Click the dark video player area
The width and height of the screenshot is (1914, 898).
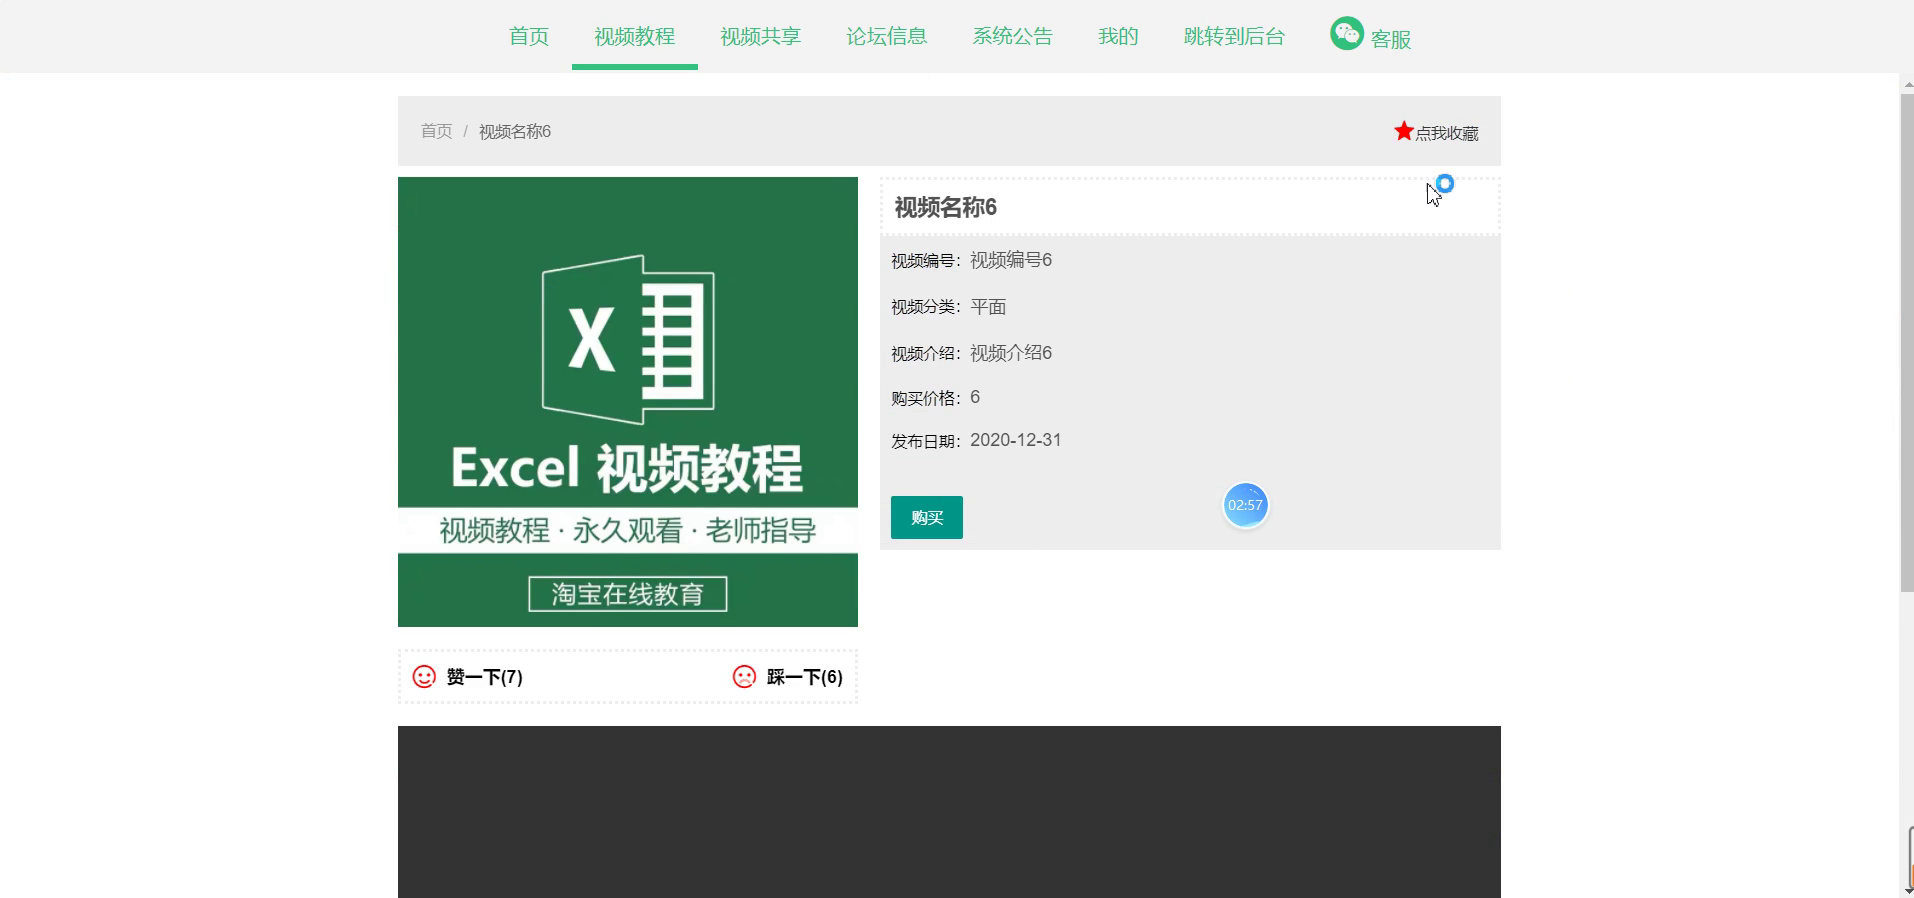pos(949,812)
